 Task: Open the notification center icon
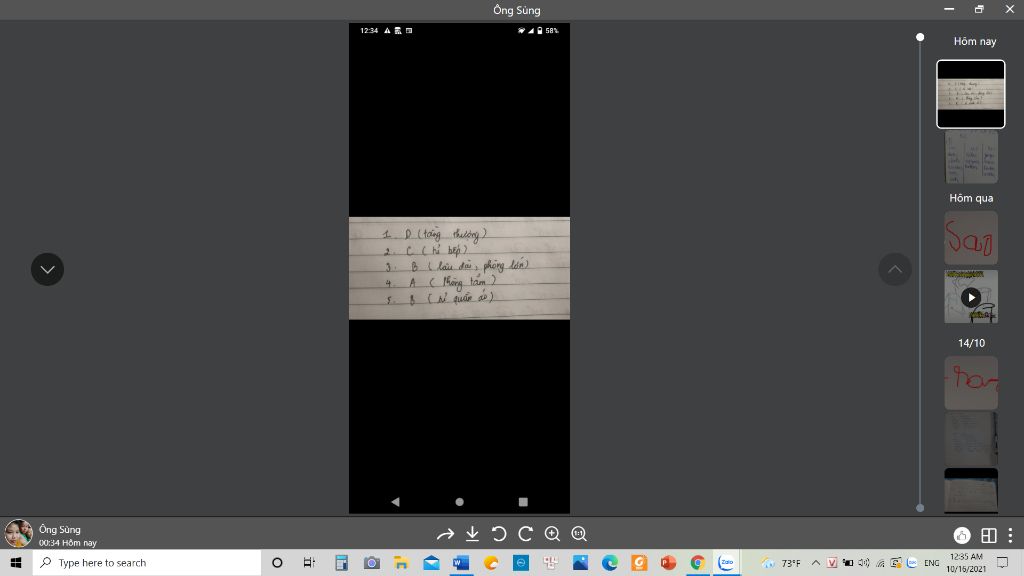point(1002,562)
